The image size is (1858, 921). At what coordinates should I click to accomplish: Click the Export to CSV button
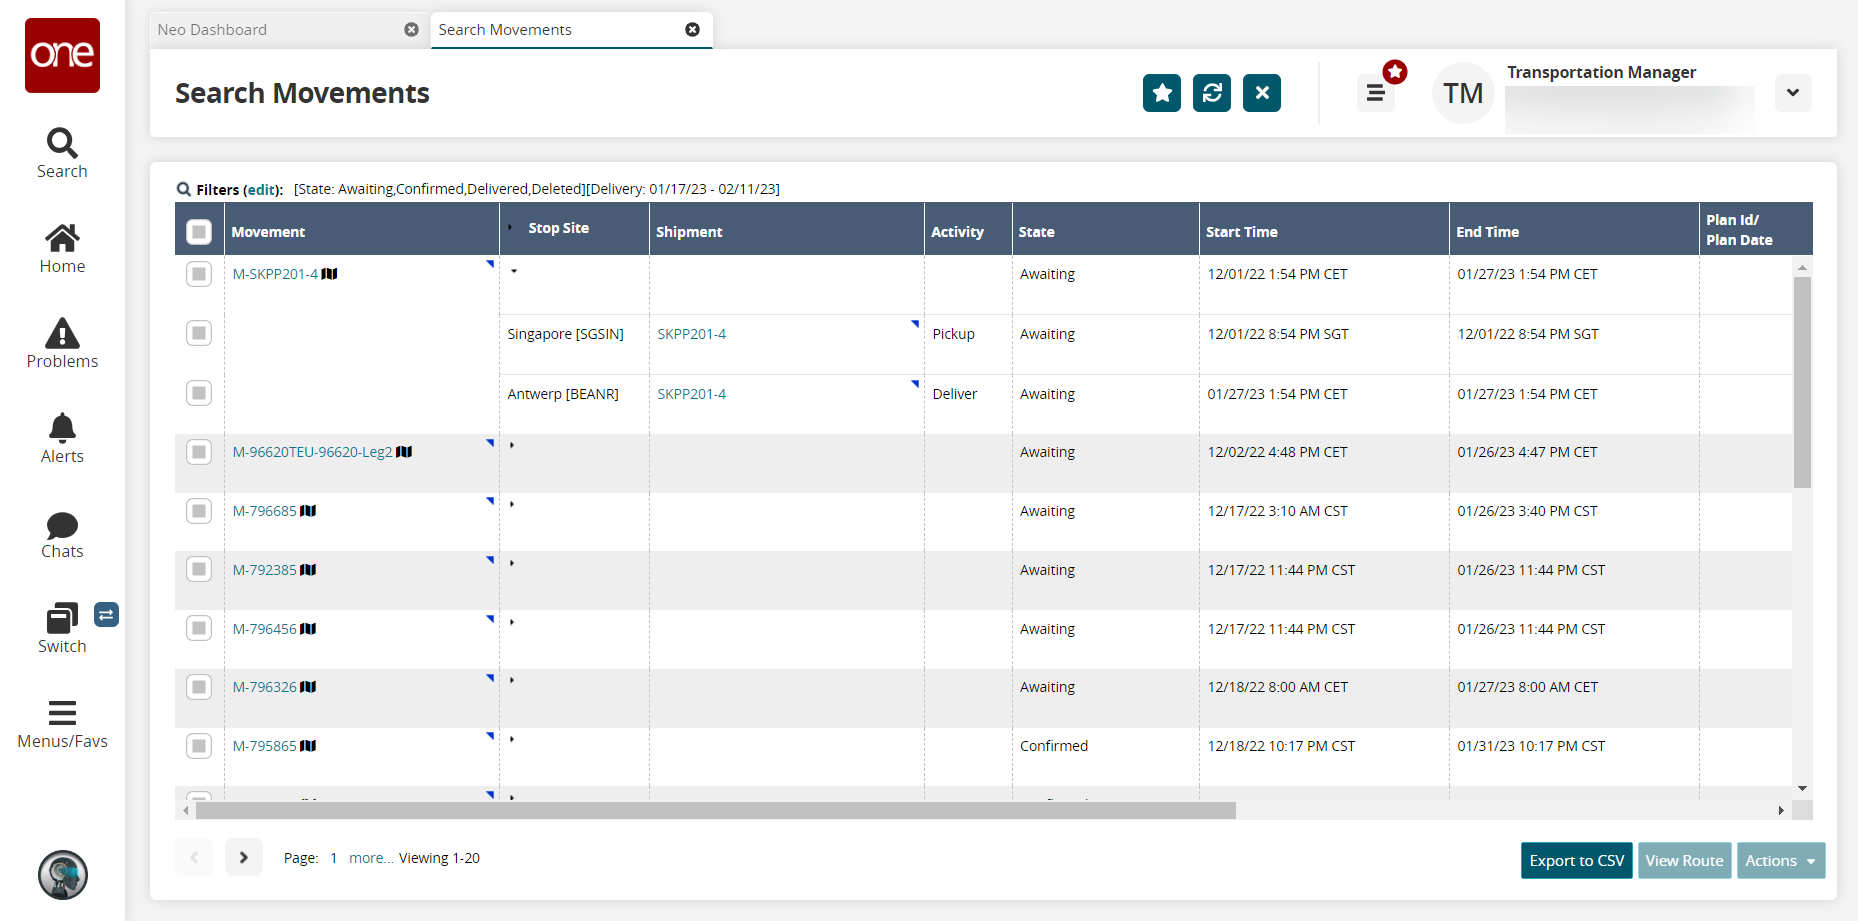tap(1576, 861)
